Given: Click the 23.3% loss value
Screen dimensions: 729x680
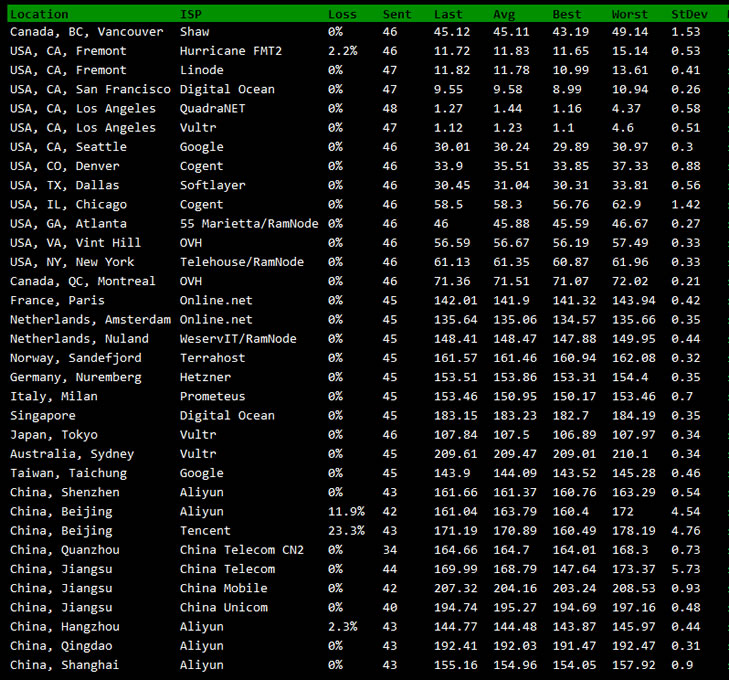Looking at the screenshot, I should click(346, 530).
